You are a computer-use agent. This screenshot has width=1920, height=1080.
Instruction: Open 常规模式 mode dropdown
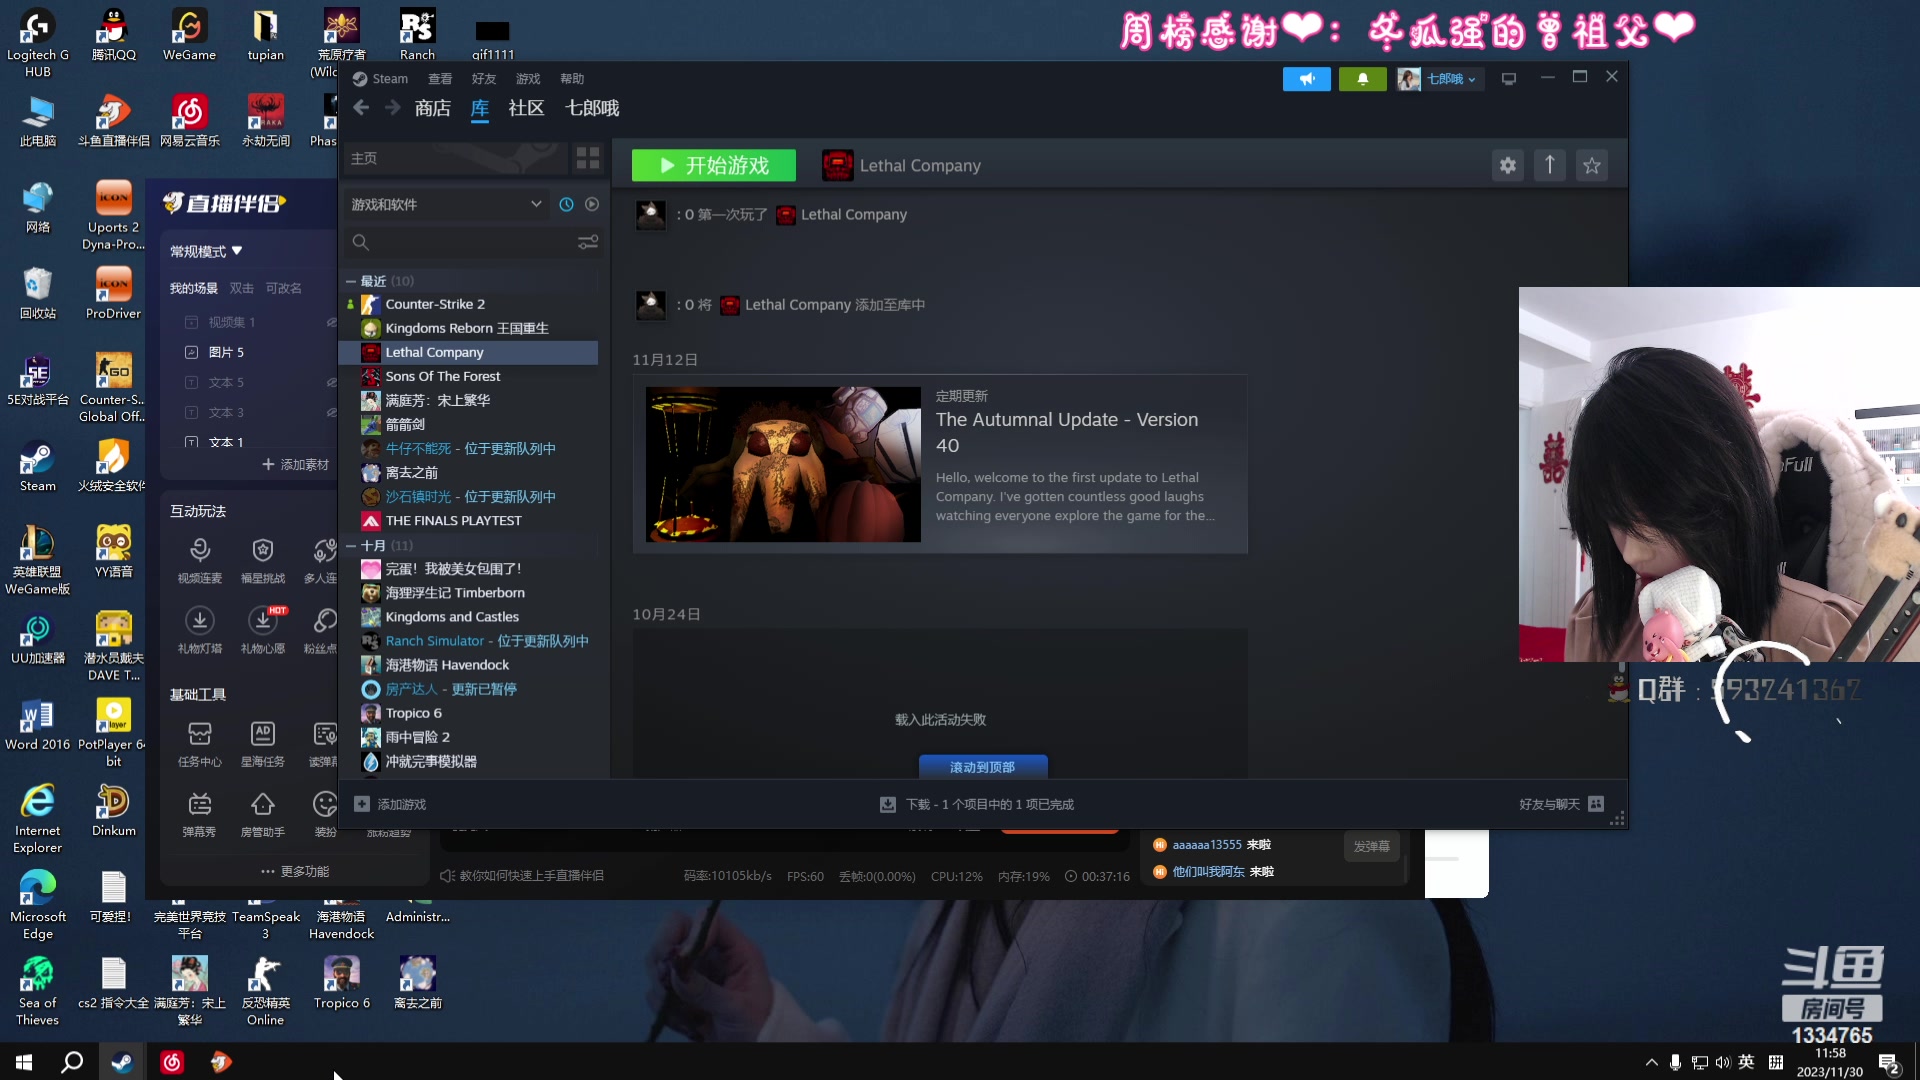point(206,251)
